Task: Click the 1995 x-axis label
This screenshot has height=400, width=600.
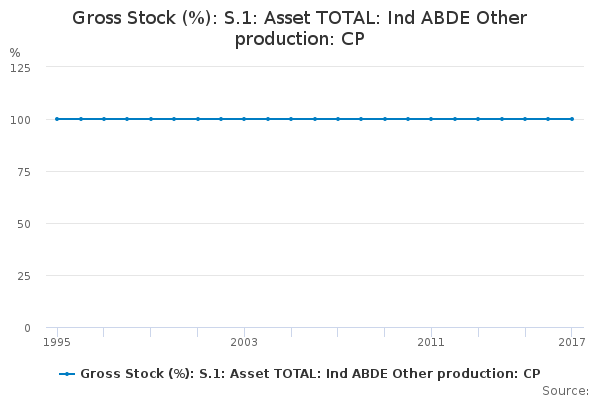Action: [x=57, y=343]
